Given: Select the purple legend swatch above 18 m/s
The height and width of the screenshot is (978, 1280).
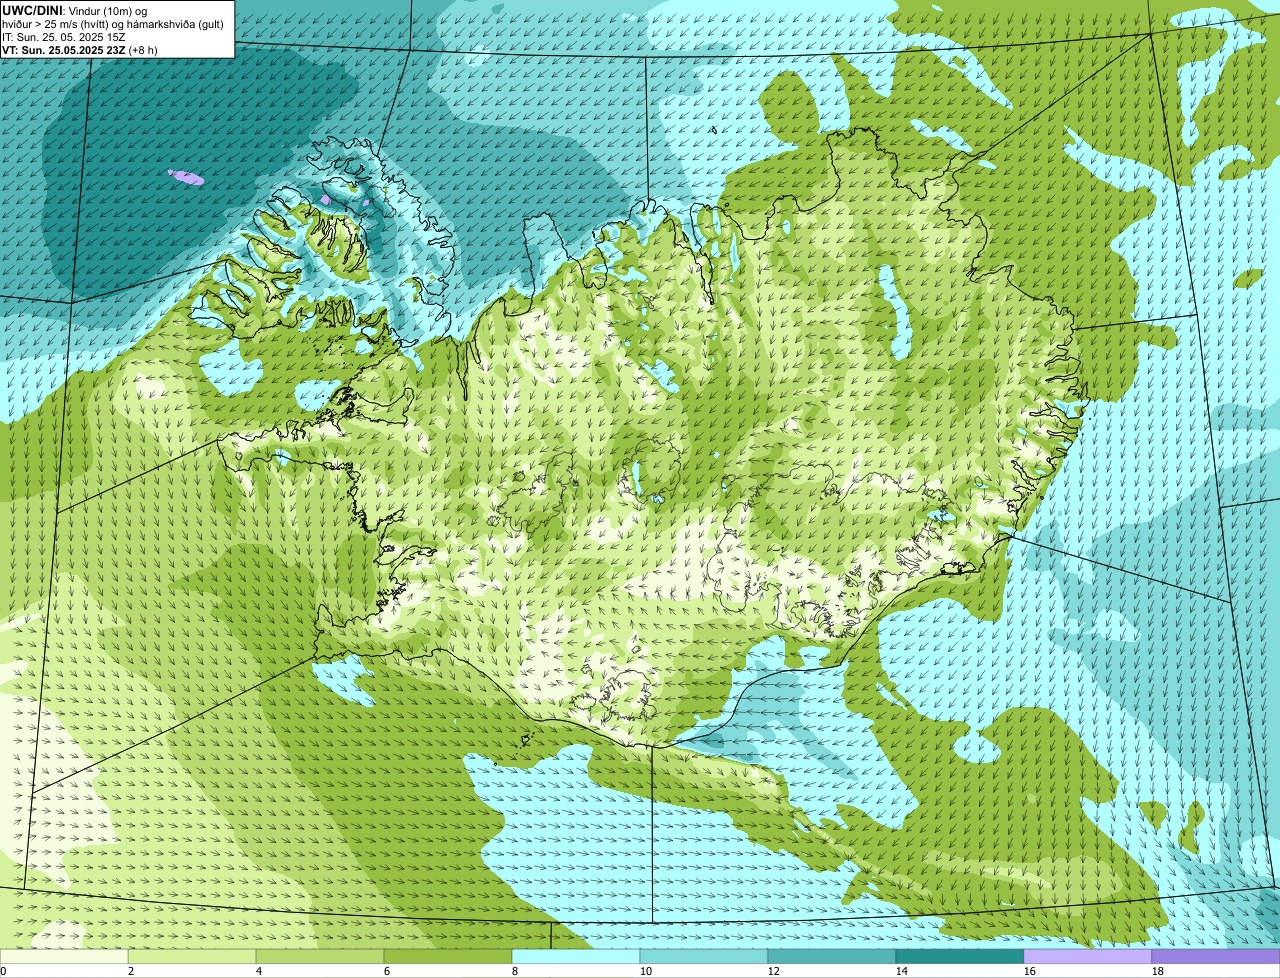Looking at the screenshot, I should point(1216,957).
